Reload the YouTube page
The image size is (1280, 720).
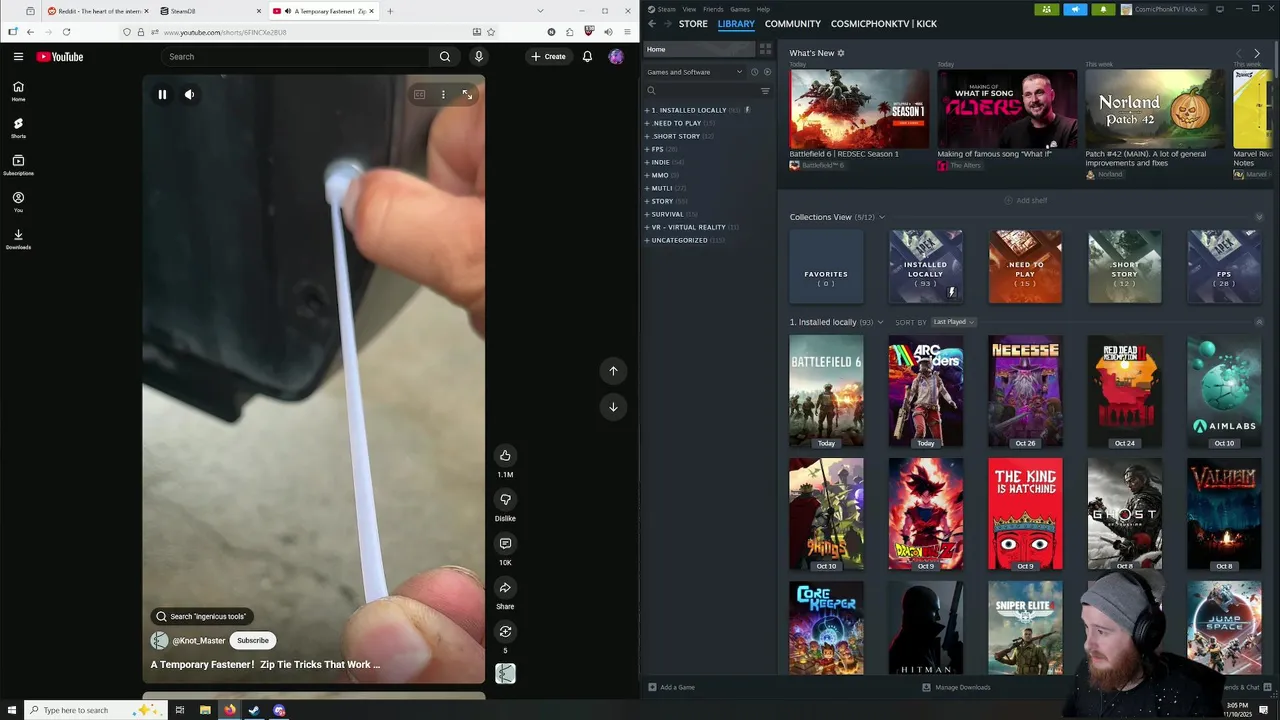[x=66, y=32]
